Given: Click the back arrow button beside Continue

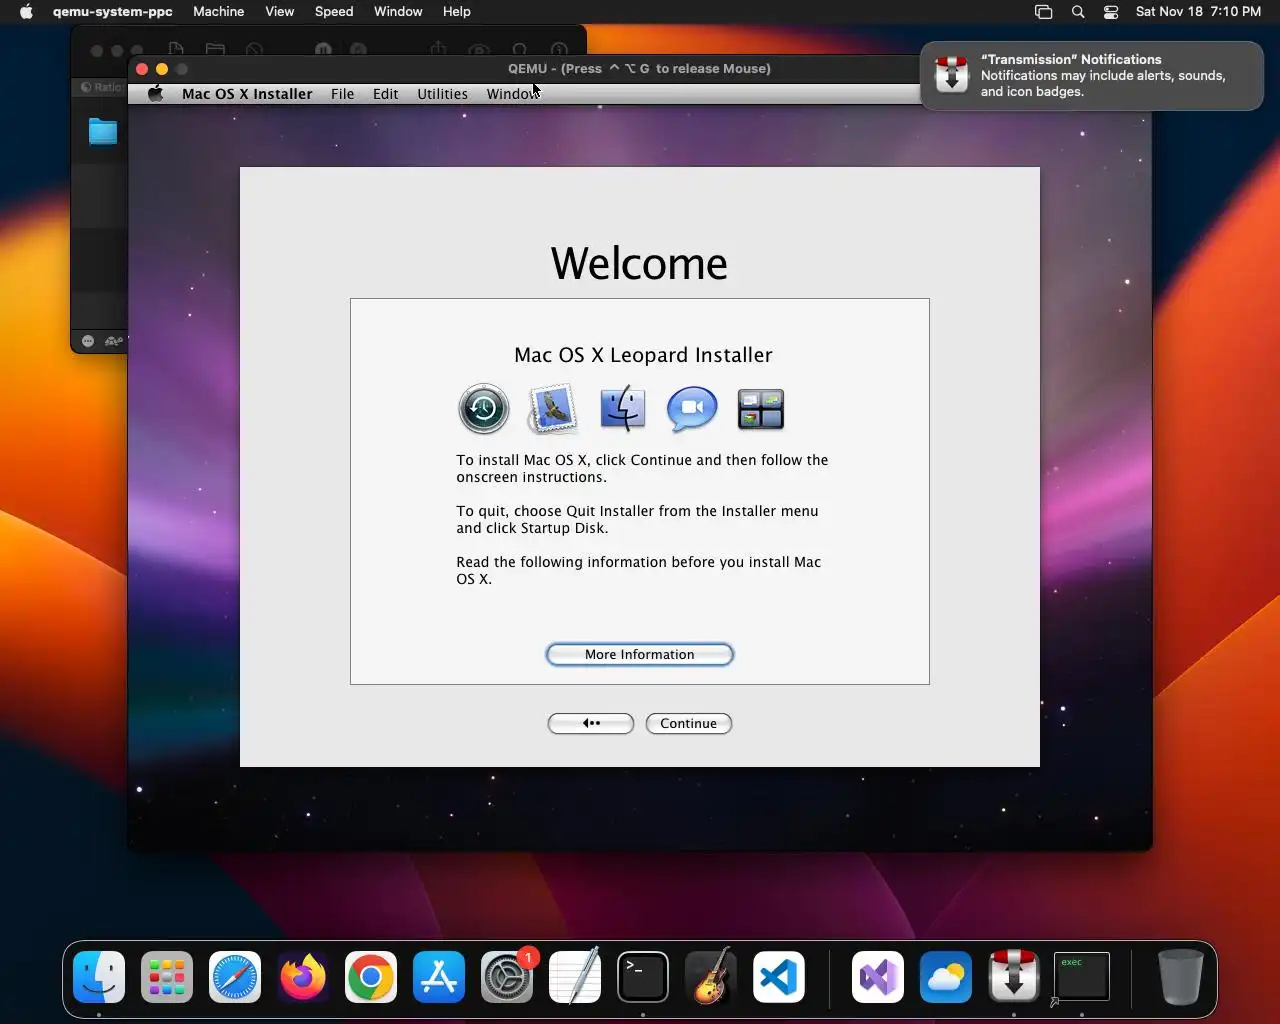Looking at the screenshot, I should [x=591, y=723].
